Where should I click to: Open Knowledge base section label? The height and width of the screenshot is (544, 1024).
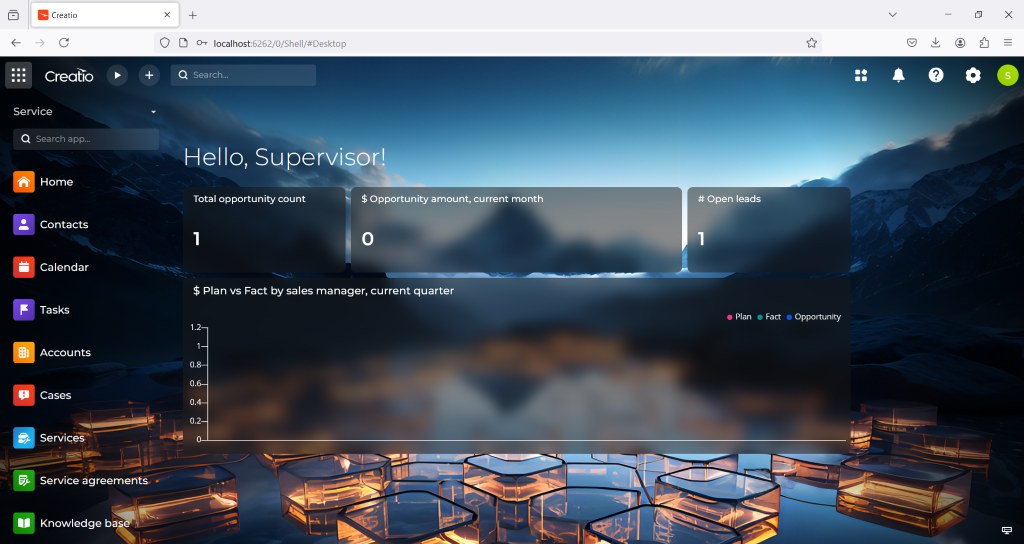coord(85,523)
